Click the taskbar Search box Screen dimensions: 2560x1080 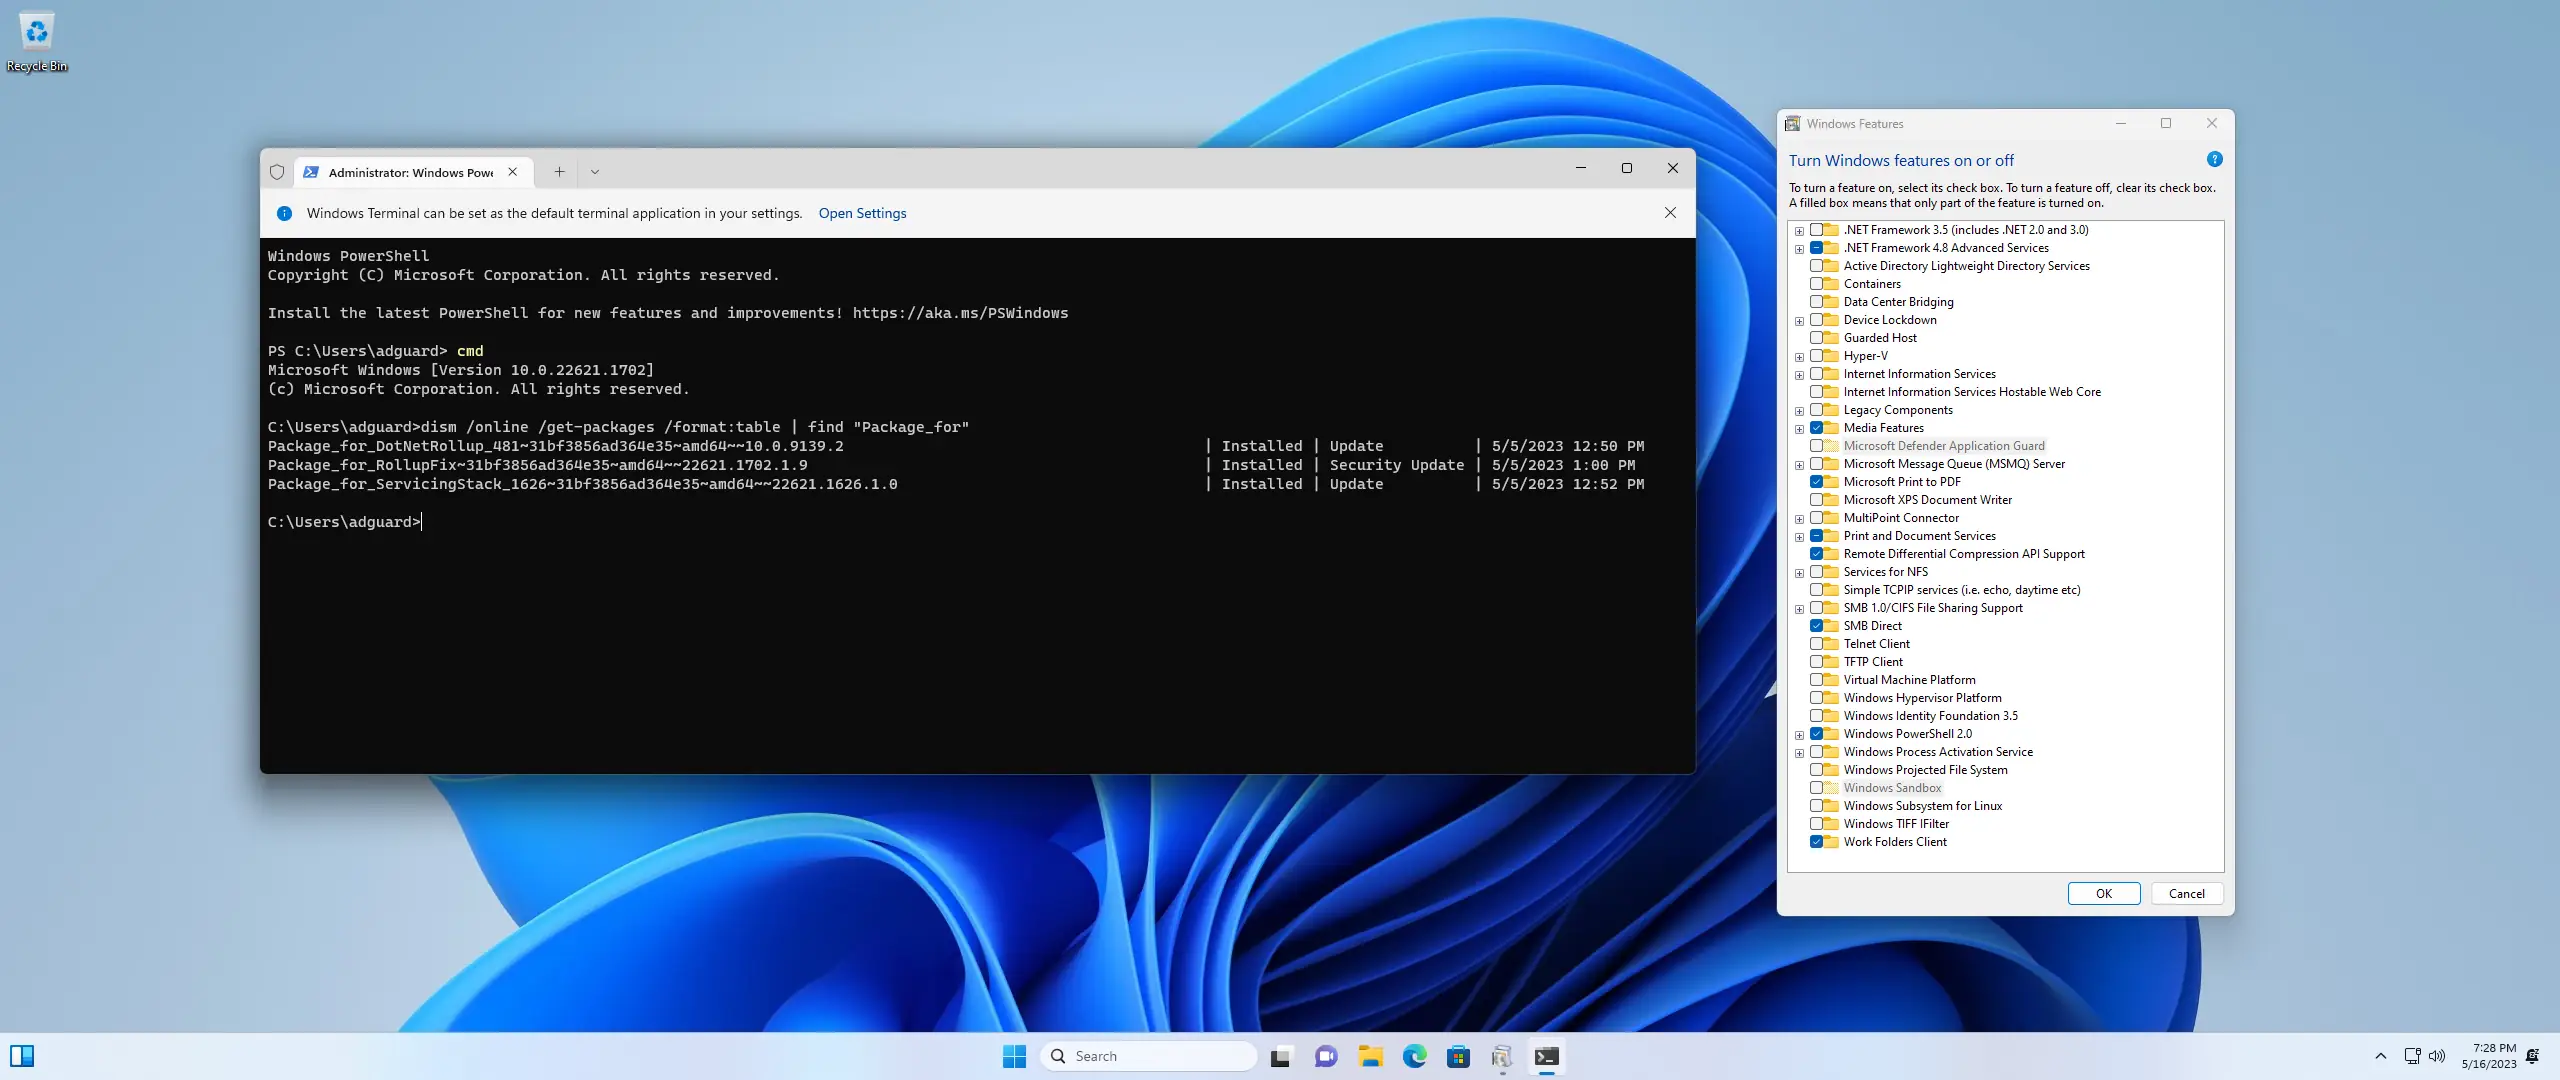tap(1150, 1056)
